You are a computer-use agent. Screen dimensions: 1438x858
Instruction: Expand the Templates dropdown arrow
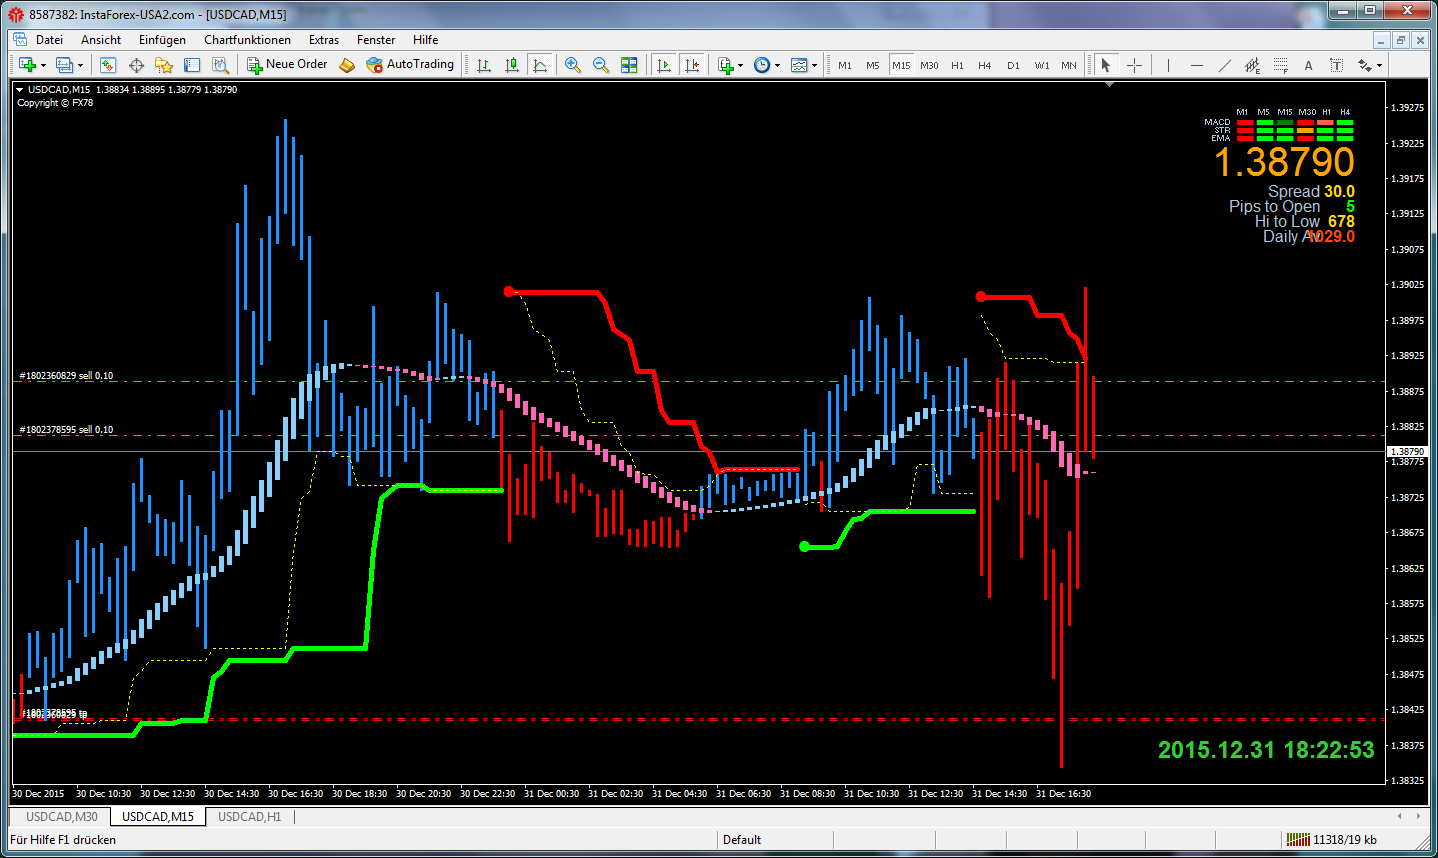(814, 66)
